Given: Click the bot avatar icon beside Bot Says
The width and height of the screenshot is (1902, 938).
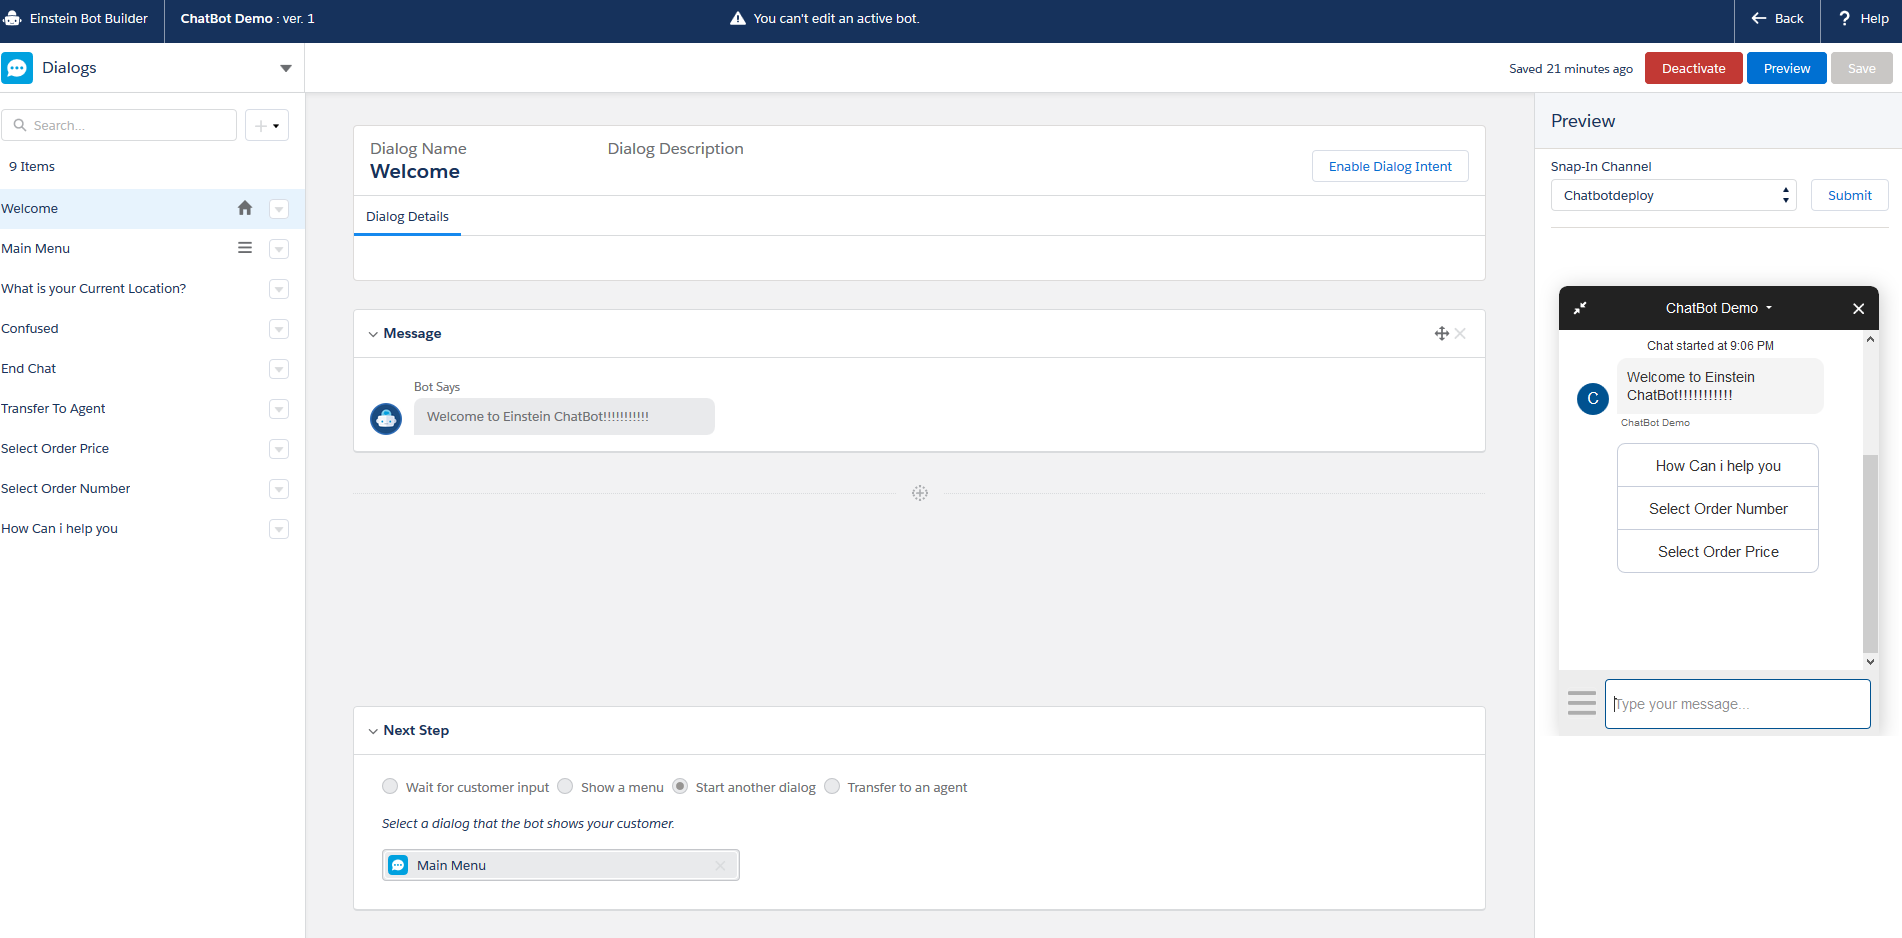Looking at the screenshot, I should tap(386, 418).
